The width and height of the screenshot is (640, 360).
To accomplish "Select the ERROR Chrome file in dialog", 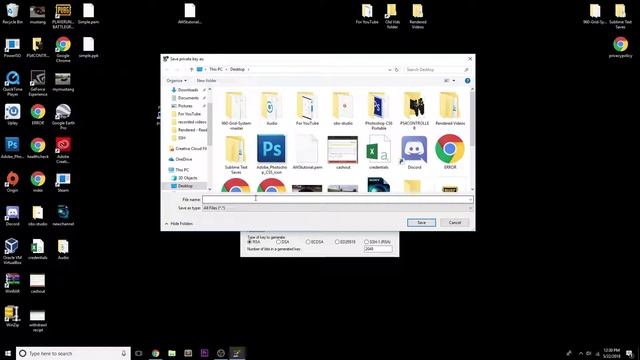I will 450,152.
